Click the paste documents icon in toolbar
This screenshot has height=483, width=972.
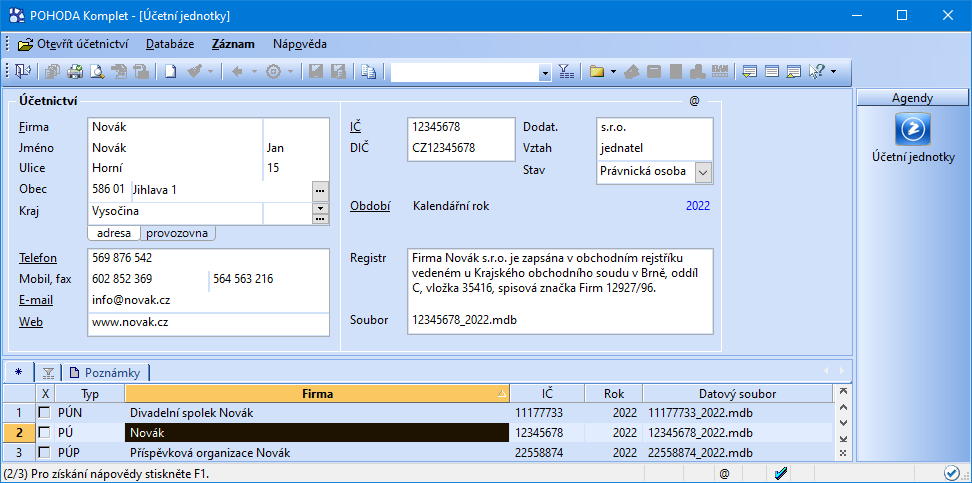[x=369, y=71]
